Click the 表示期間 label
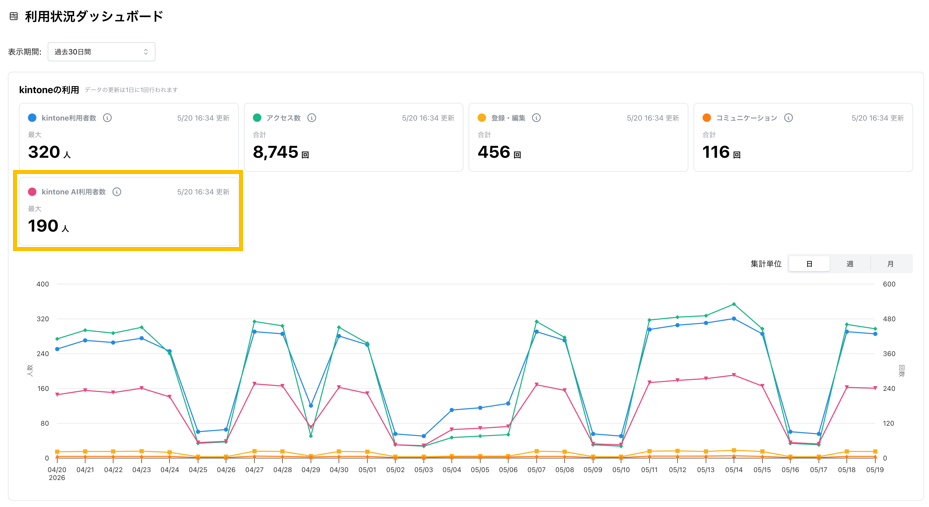This screenshot has height=507, width=929. tap(24, 52)
